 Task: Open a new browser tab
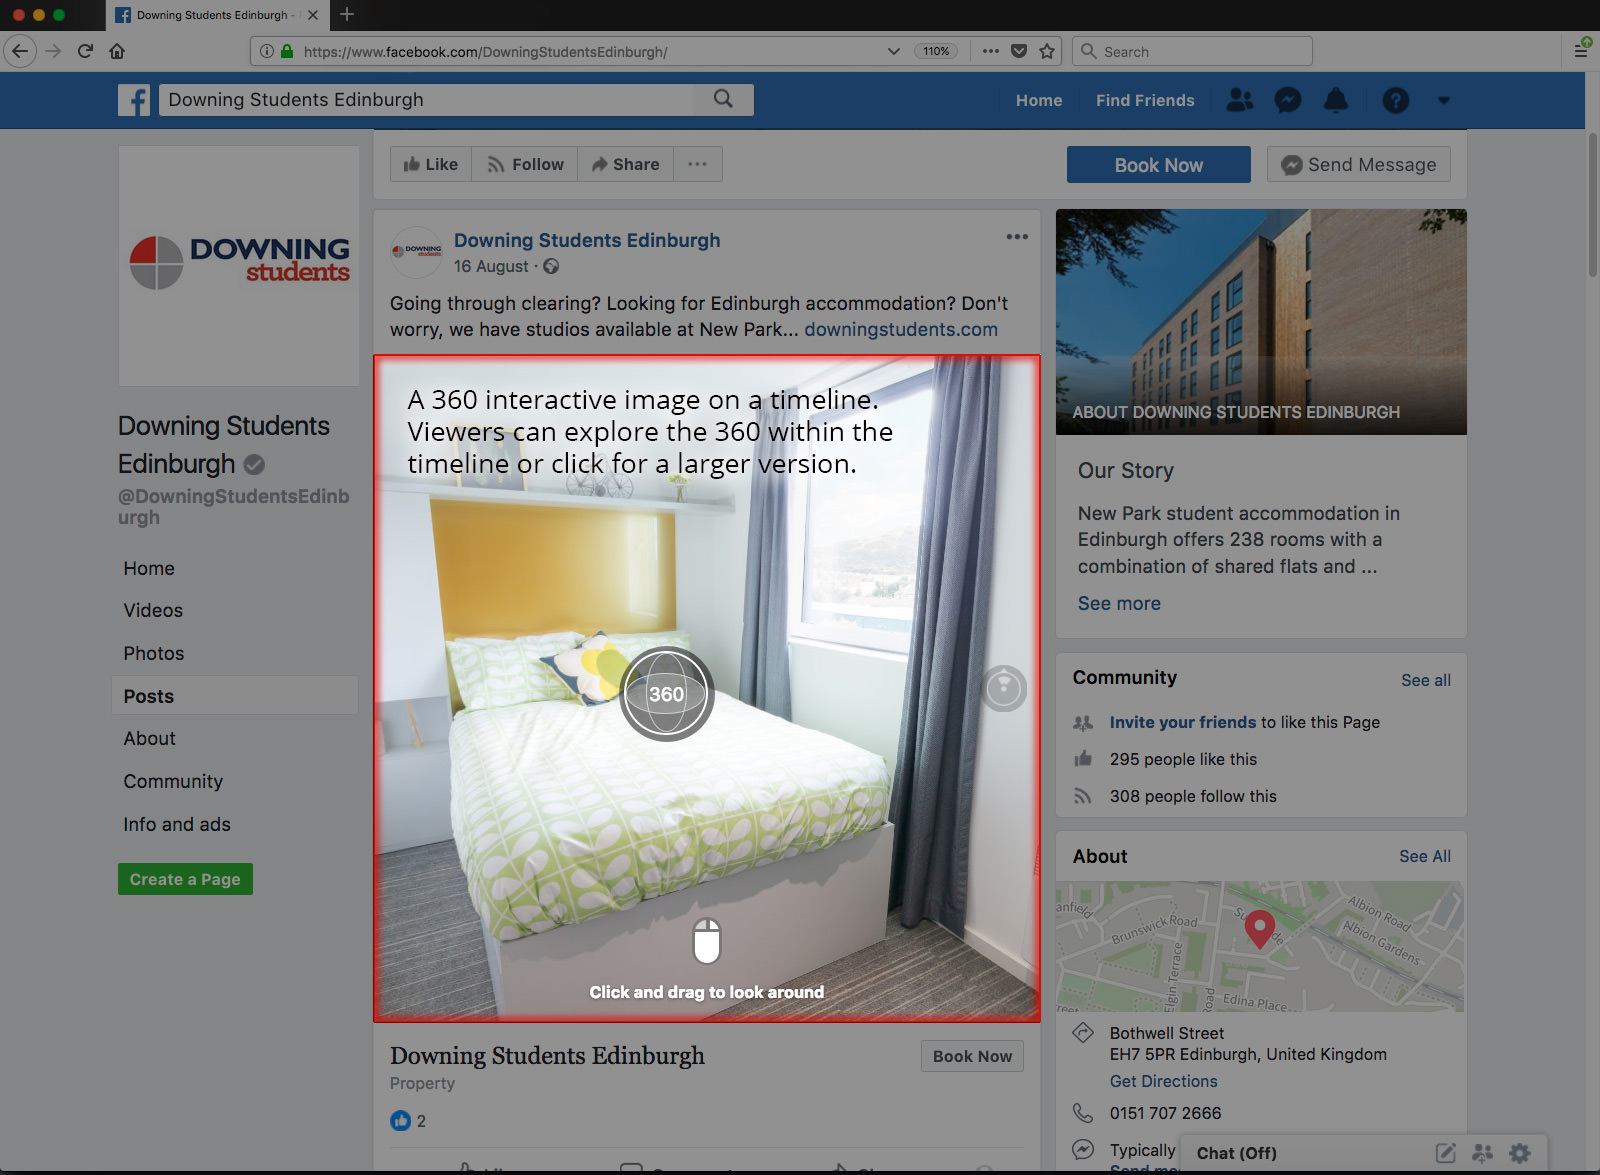347,14
